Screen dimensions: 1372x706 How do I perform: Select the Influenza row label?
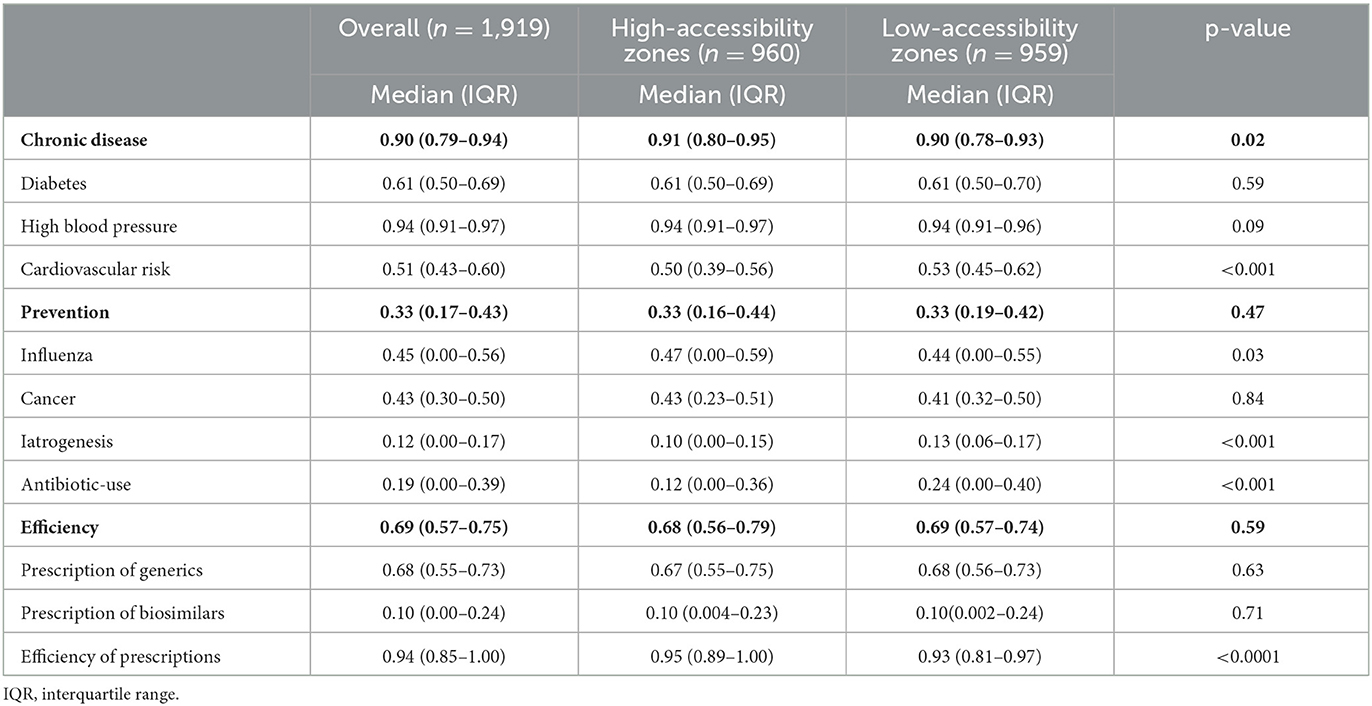52,355
